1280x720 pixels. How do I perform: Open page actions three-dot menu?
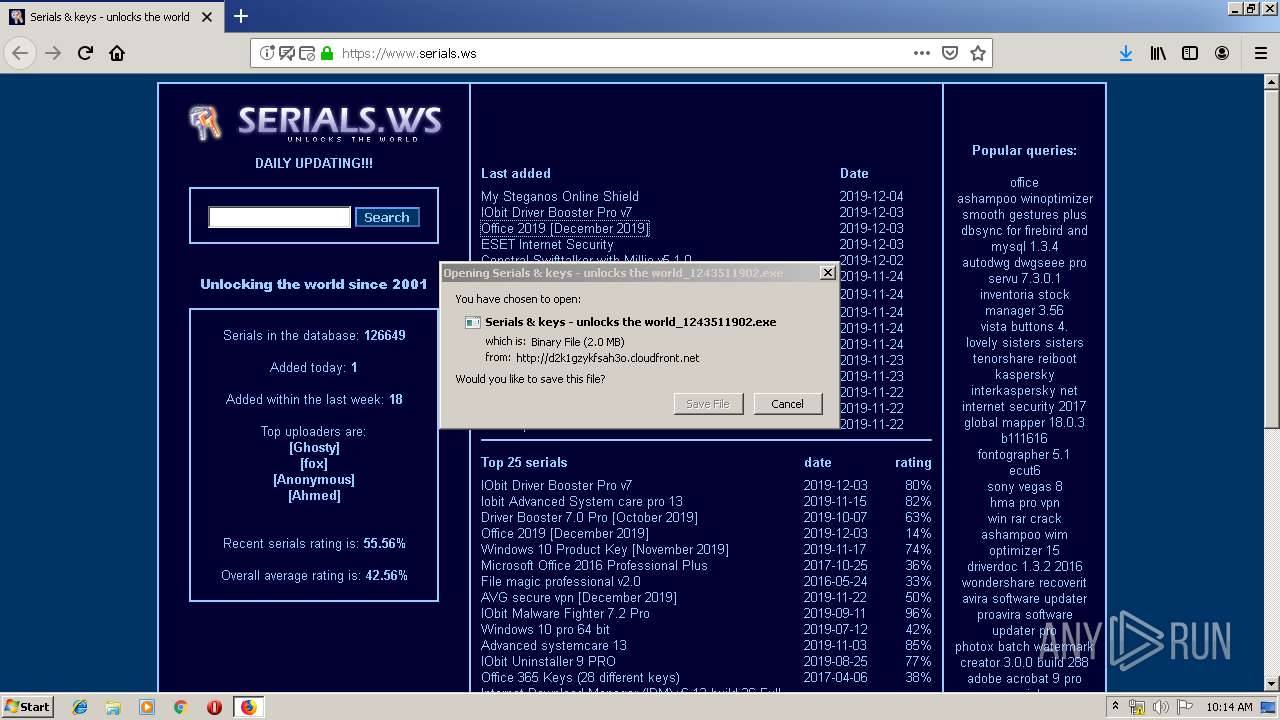pos(922,53)
